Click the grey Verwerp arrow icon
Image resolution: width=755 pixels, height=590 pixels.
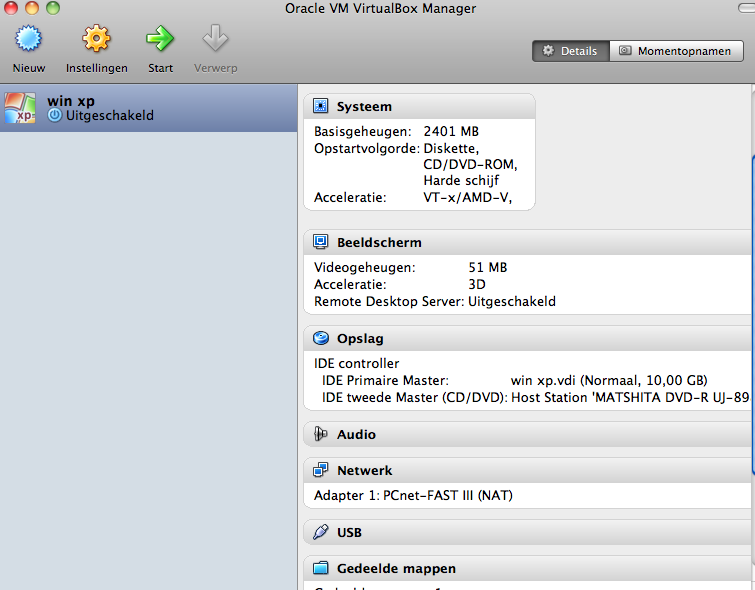pyautogui.click(x=215, y=38)
